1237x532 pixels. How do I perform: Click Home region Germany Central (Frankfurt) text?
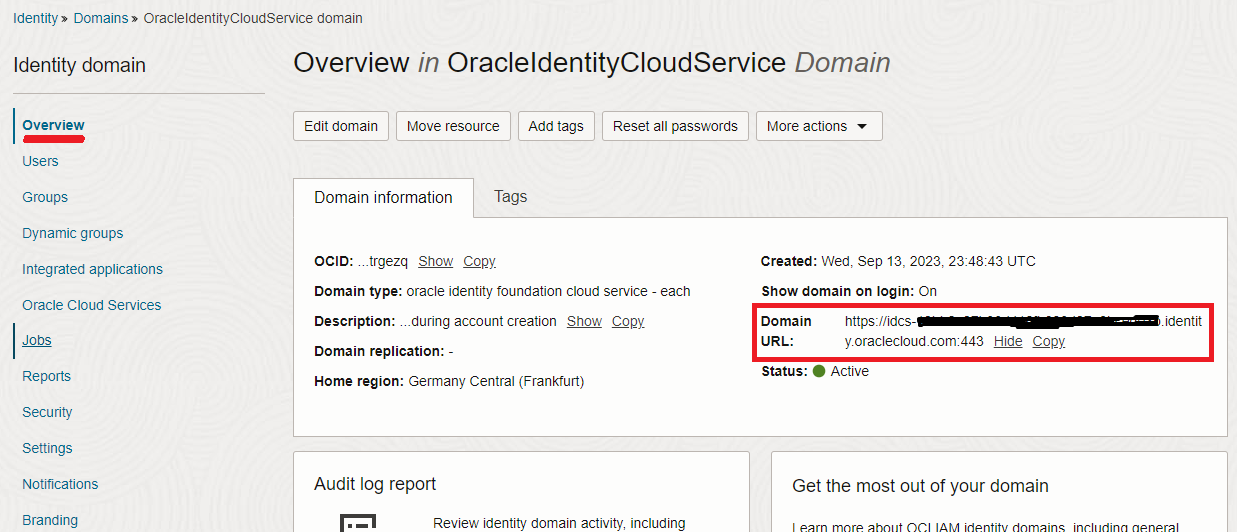click(x=449, y=381)
